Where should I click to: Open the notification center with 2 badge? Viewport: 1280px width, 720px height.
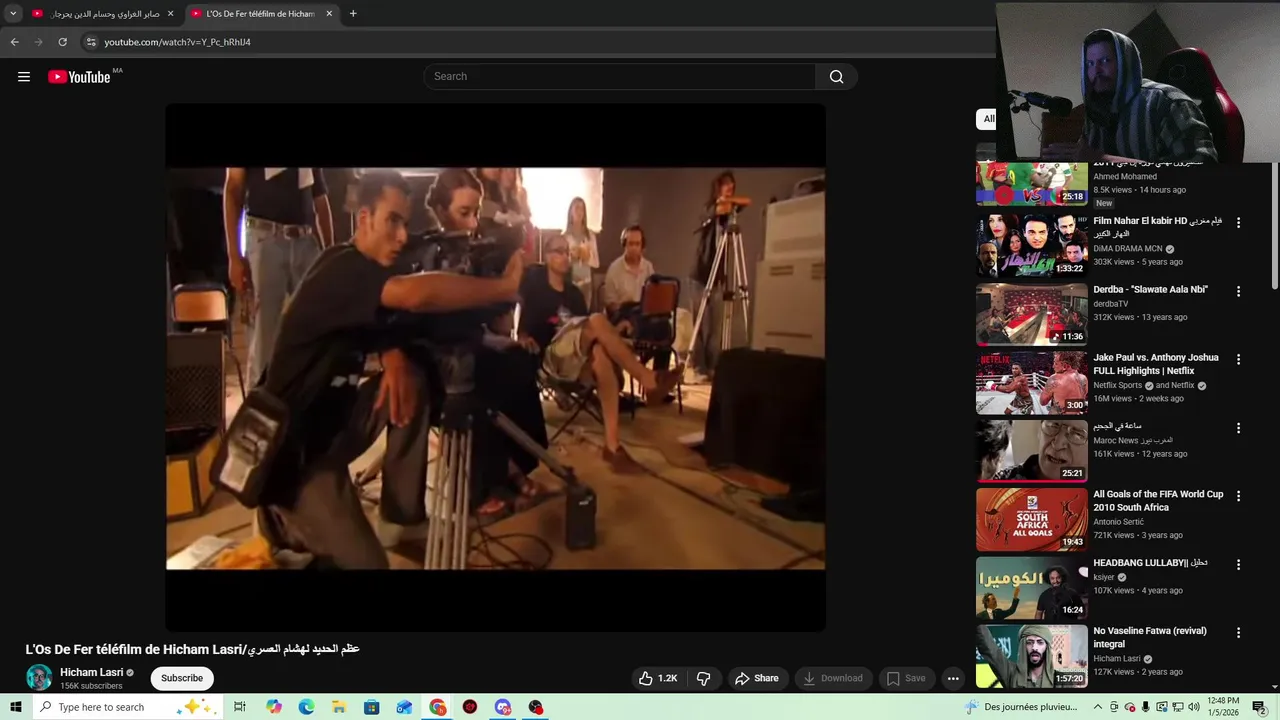(x=1259, y=707)
